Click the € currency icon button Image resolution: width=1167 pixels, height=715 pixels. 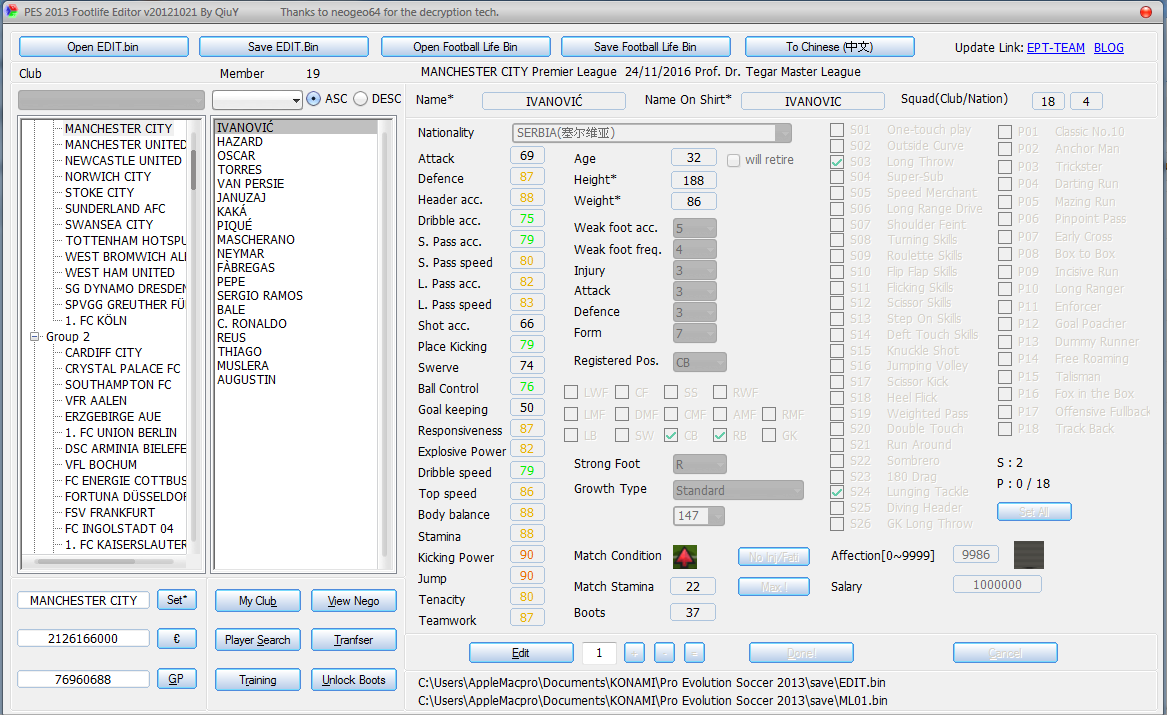(176, 638)
